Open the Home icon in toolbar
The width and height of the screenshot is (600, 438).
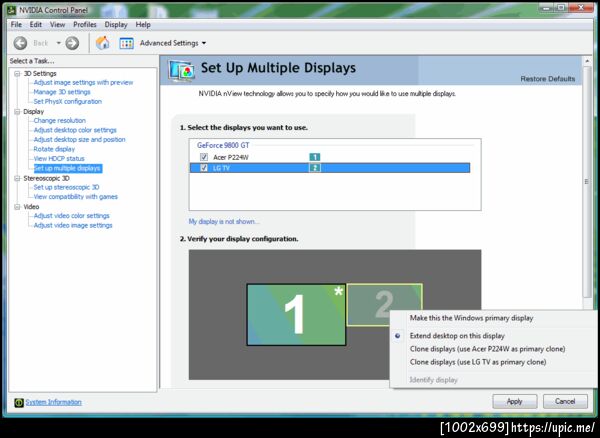coord(103,43)
